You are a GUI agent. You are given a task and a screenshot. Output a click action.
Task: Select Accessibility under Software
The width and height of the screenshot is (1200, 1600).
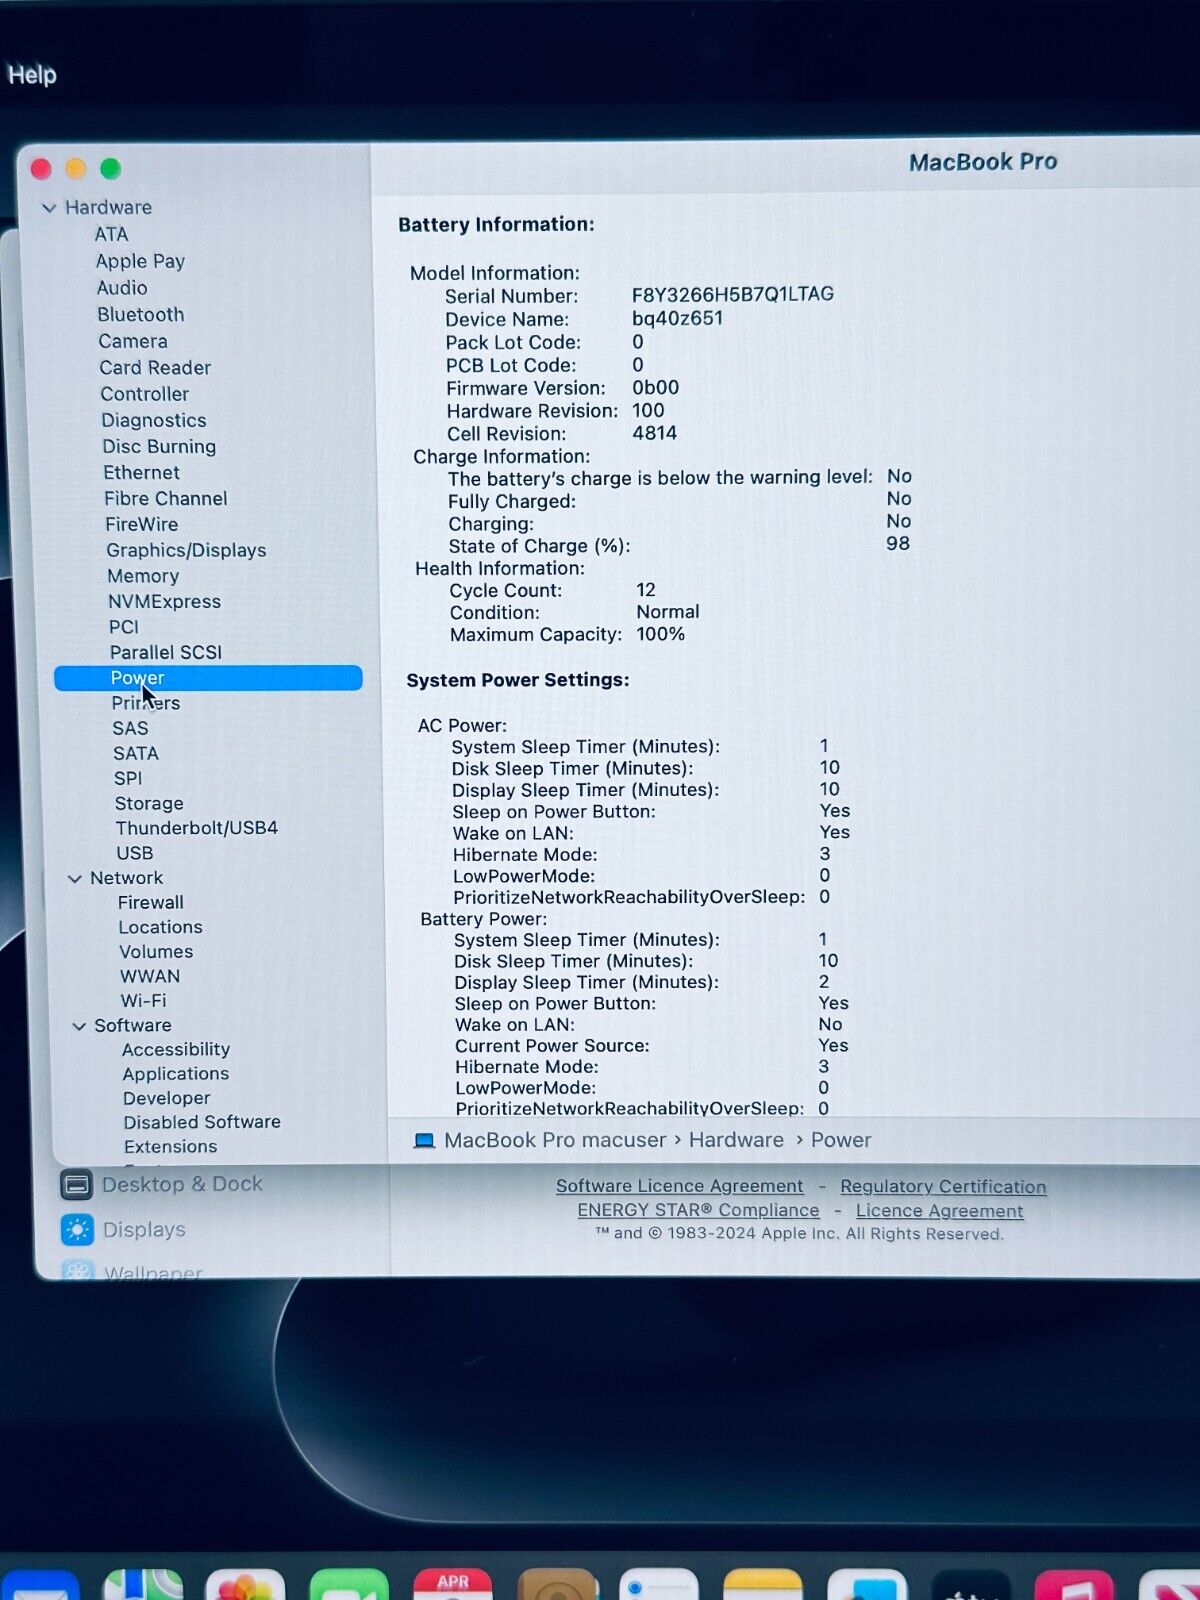(x=176, y=1049)
